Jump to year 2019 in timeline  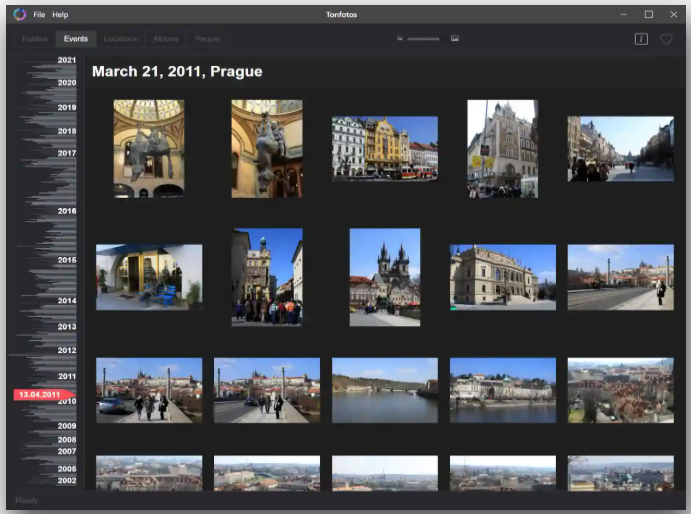pyautogui.click(x=67, y=107)
